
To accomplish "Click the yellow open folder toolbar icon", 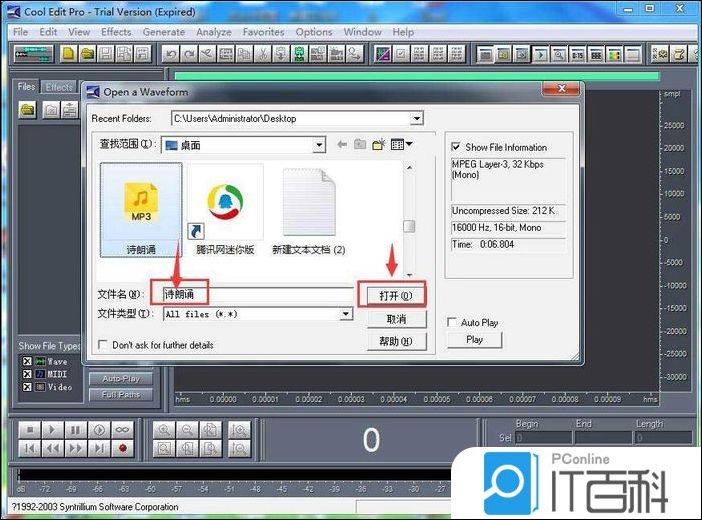I will (x=87, y=54).
